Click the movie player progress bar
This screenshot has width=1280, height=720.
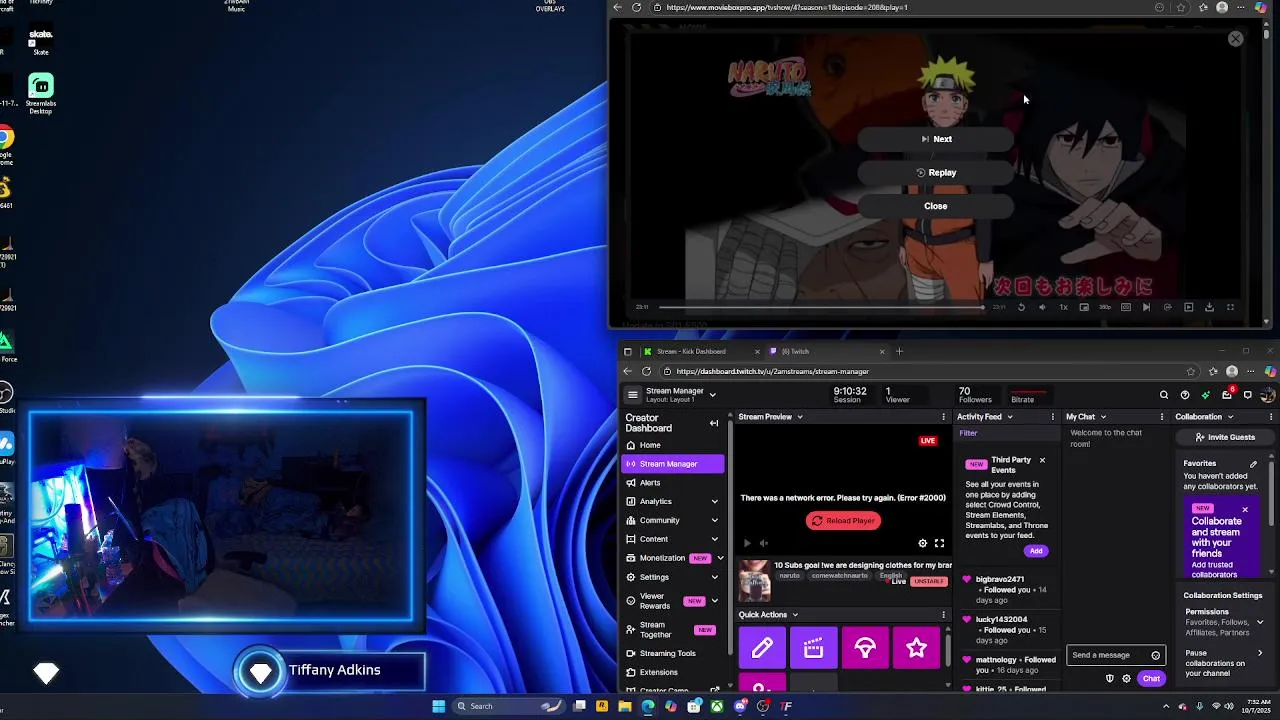click(822, 307)
